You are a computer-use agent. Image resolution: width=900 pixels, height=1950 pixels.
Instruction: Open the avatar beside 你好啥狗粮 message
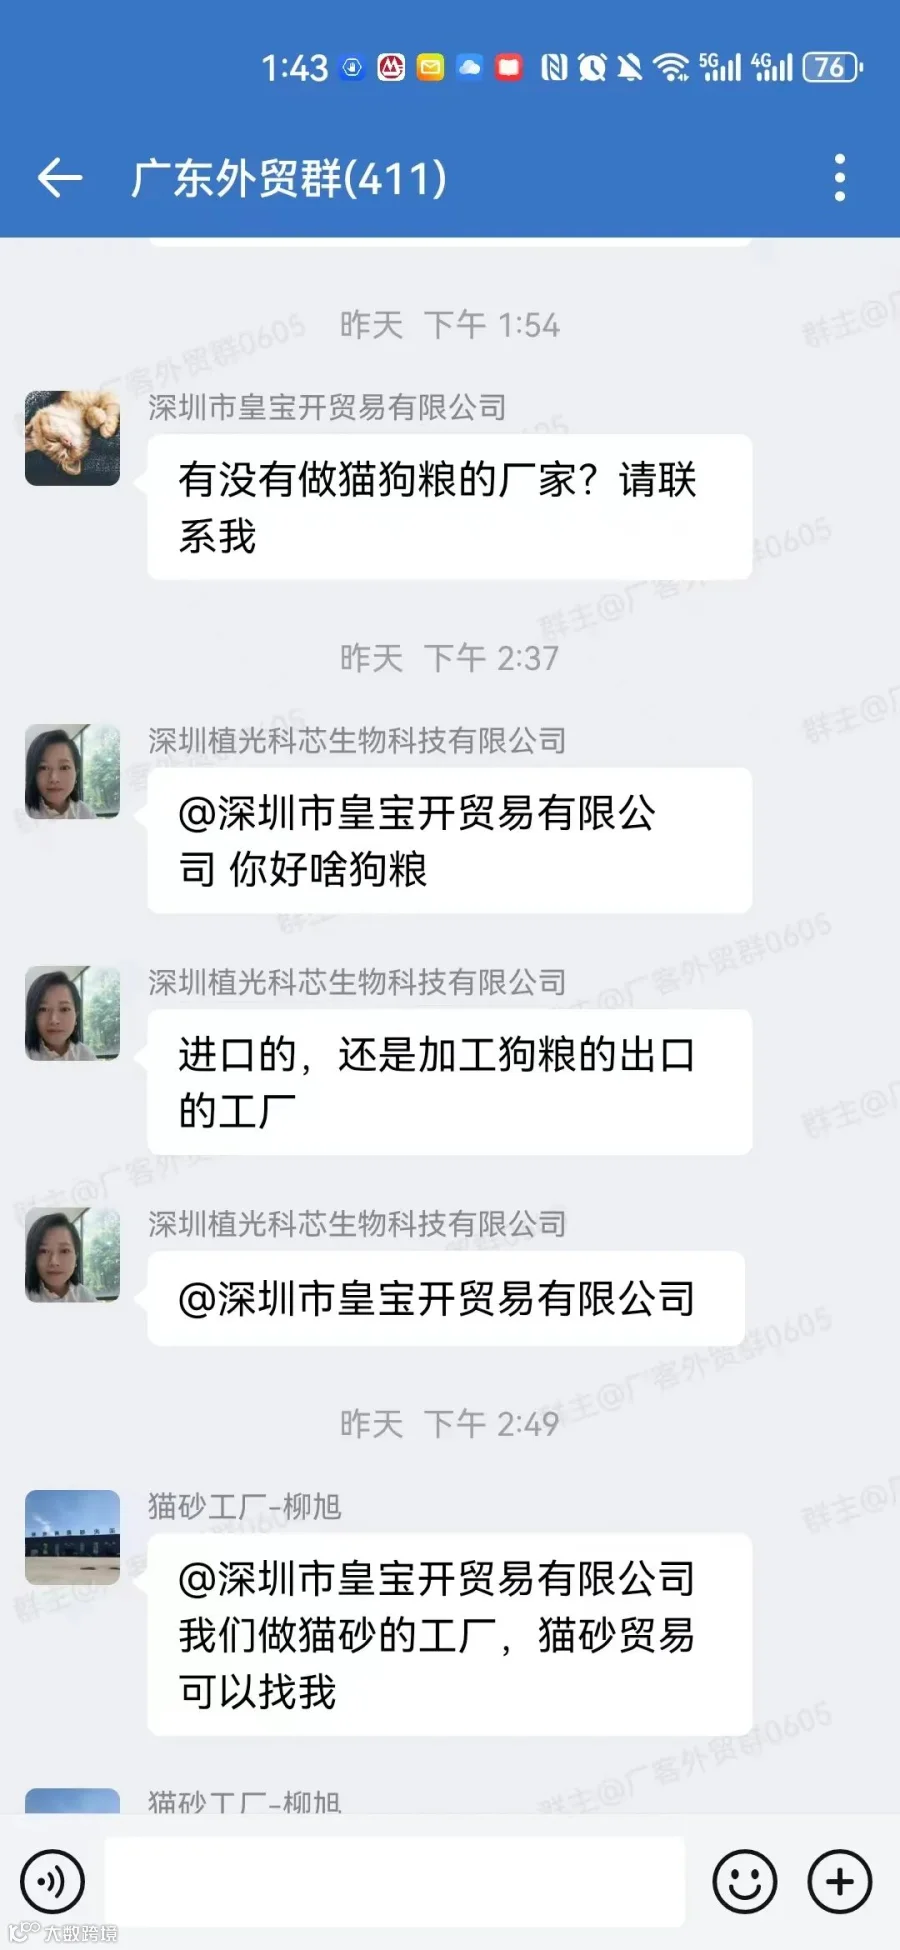tap(72, 772)
